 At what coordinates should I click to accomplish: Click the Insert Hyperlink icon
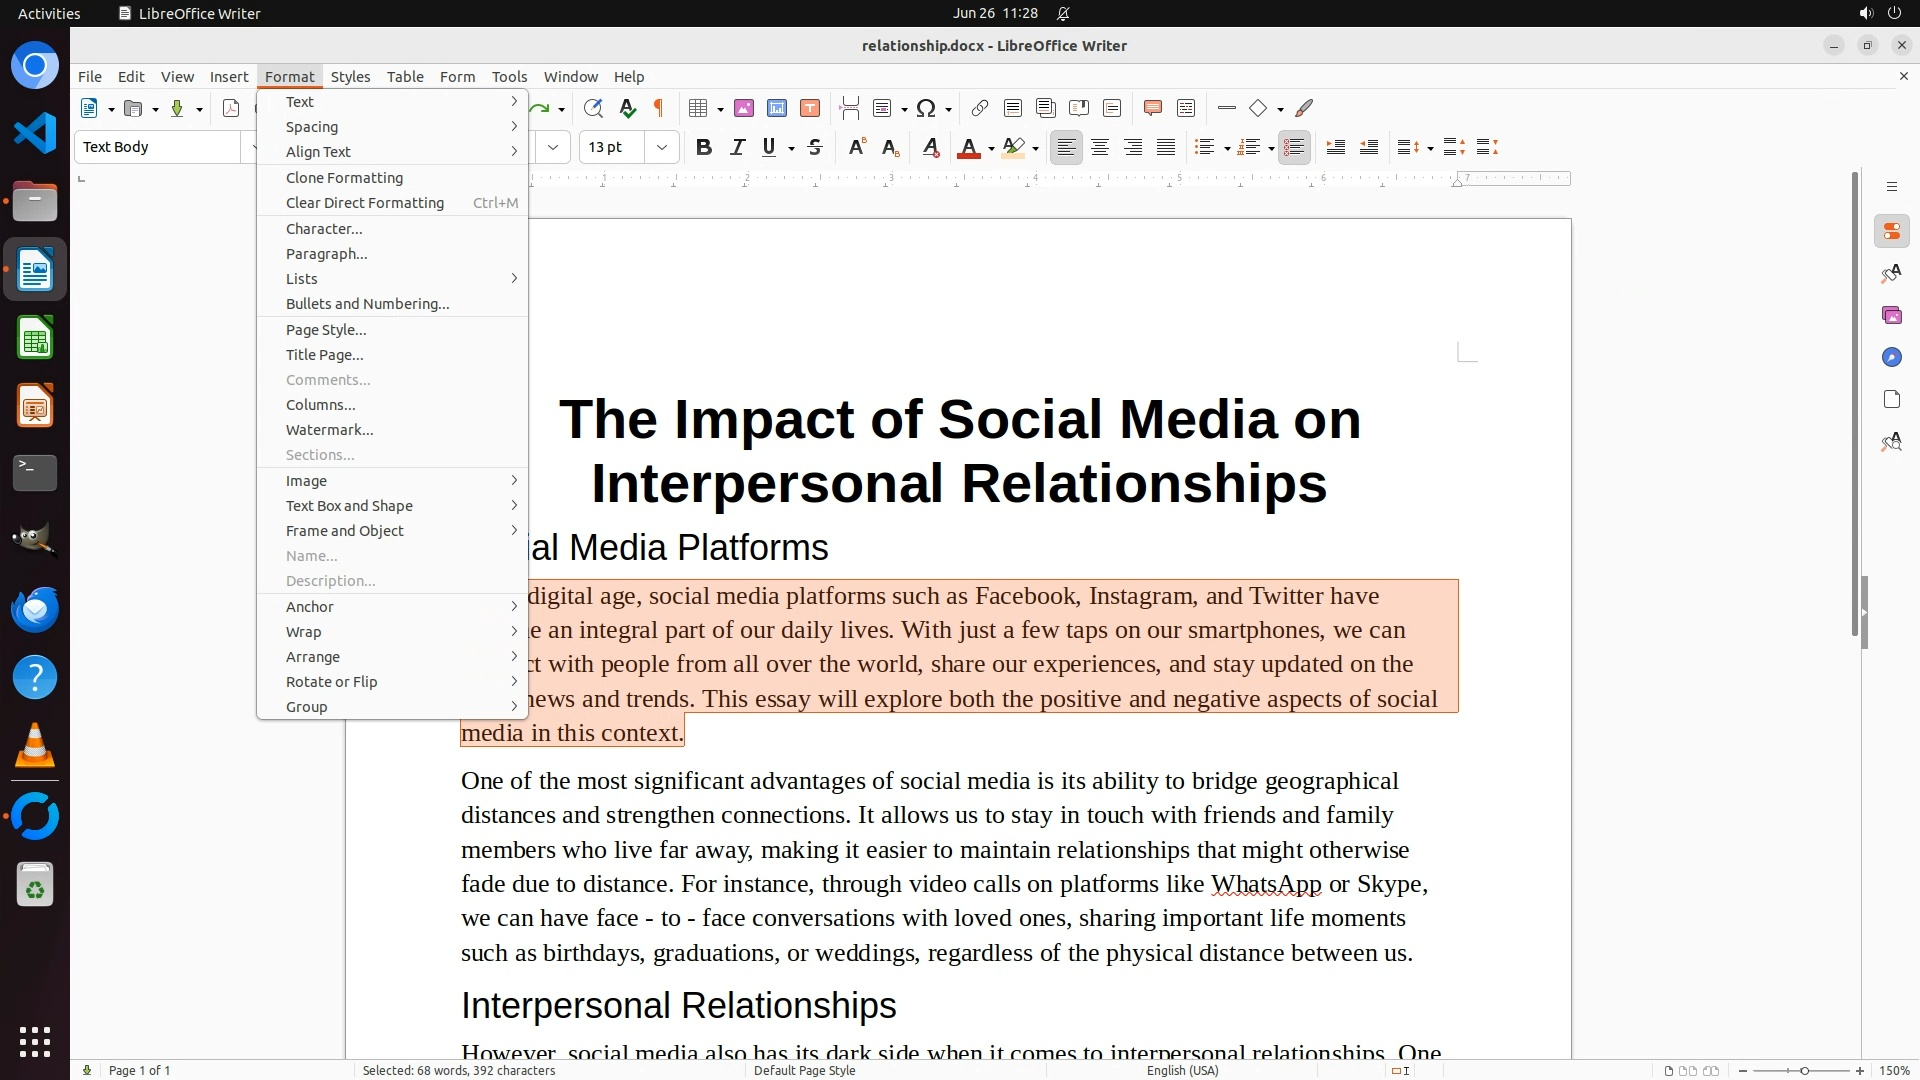[980, 108]
